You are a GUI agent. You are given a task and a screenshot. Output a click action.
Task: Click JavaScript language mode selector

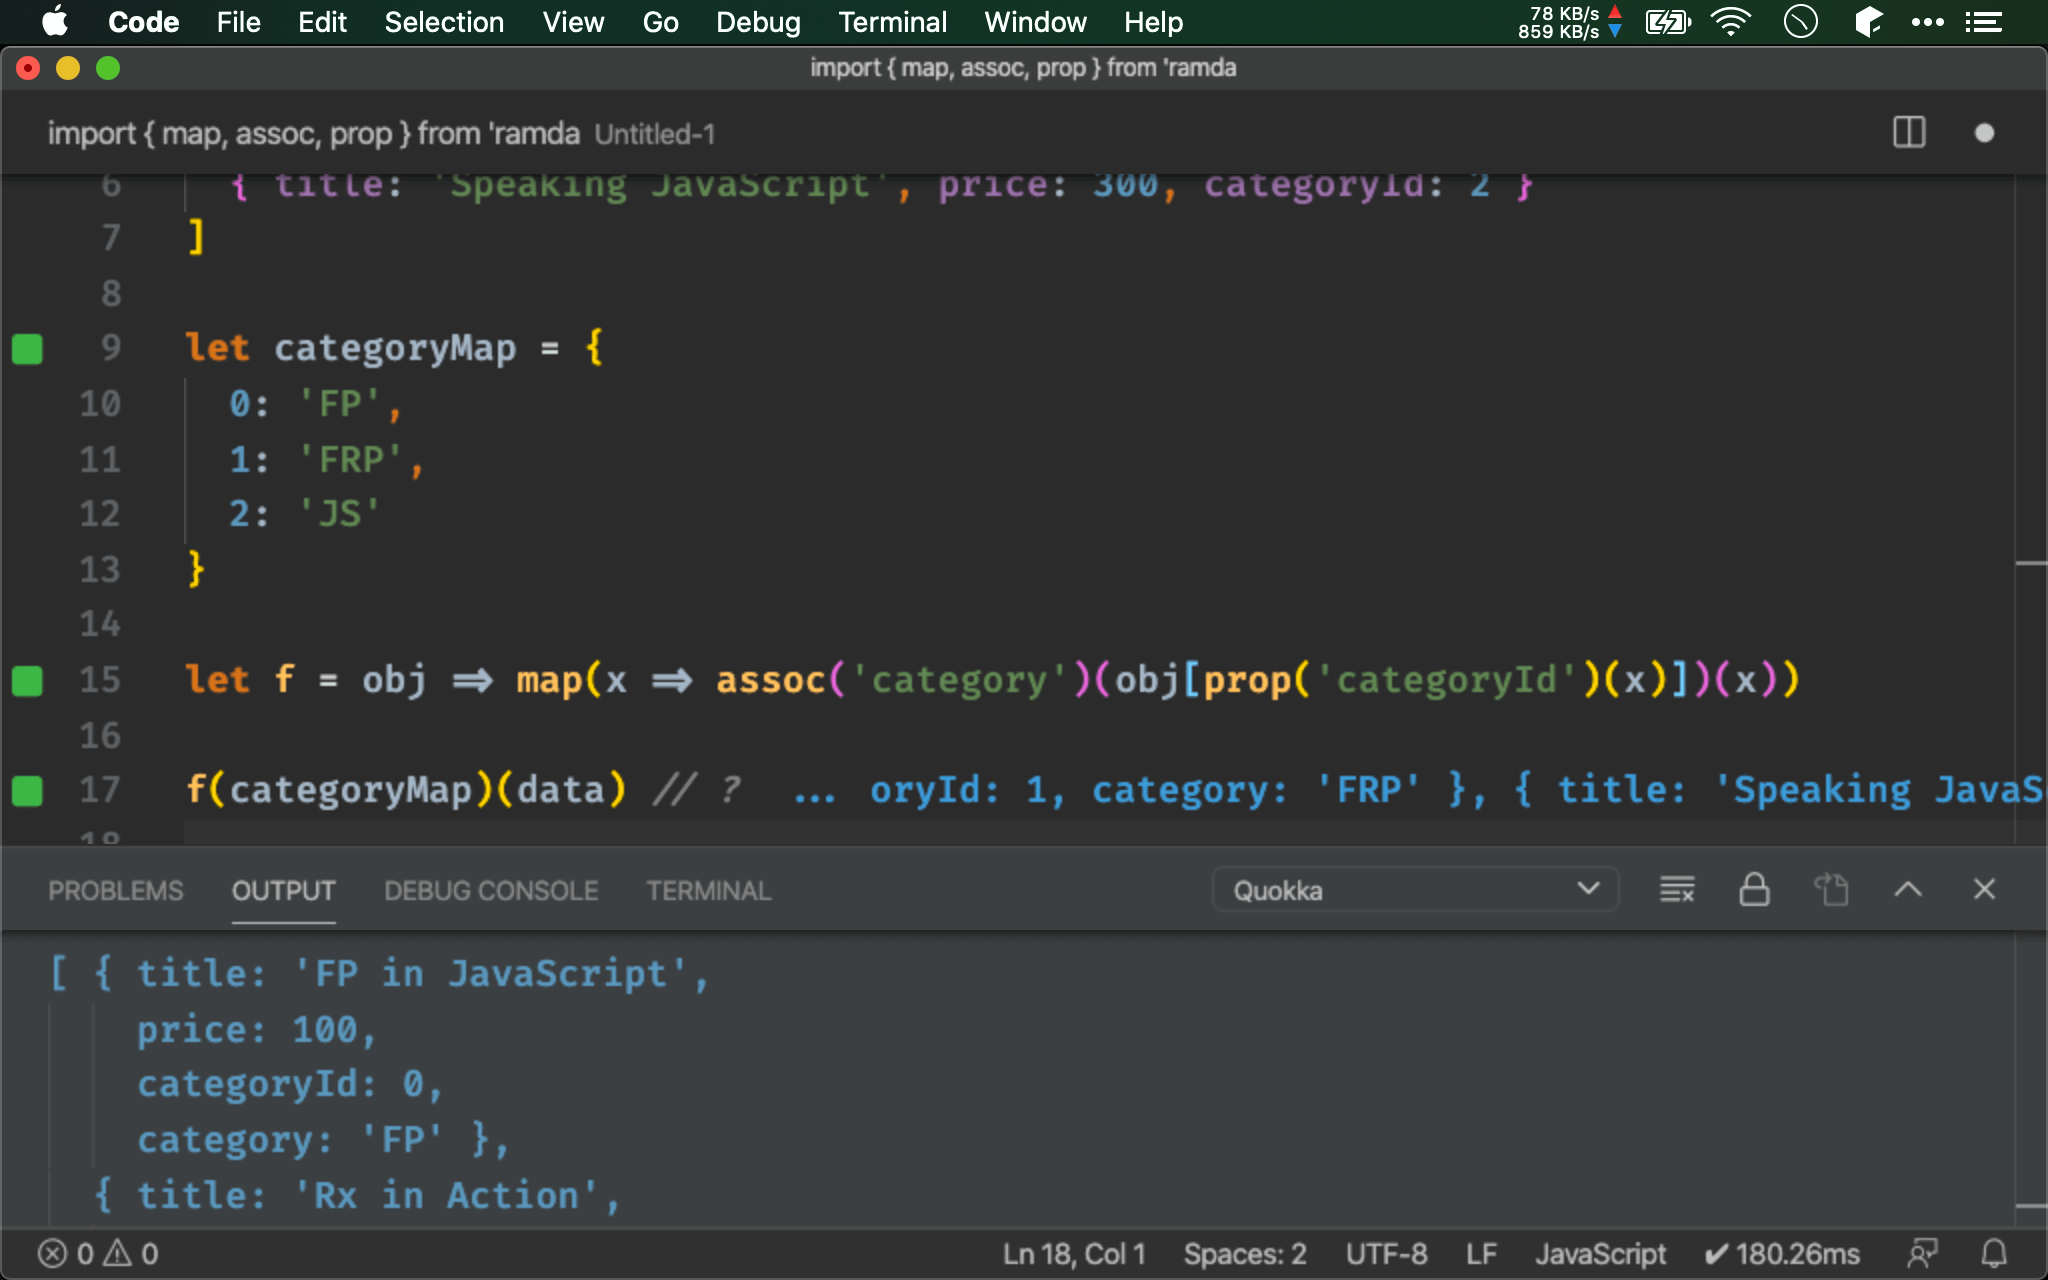[x=1600, y=1253]
